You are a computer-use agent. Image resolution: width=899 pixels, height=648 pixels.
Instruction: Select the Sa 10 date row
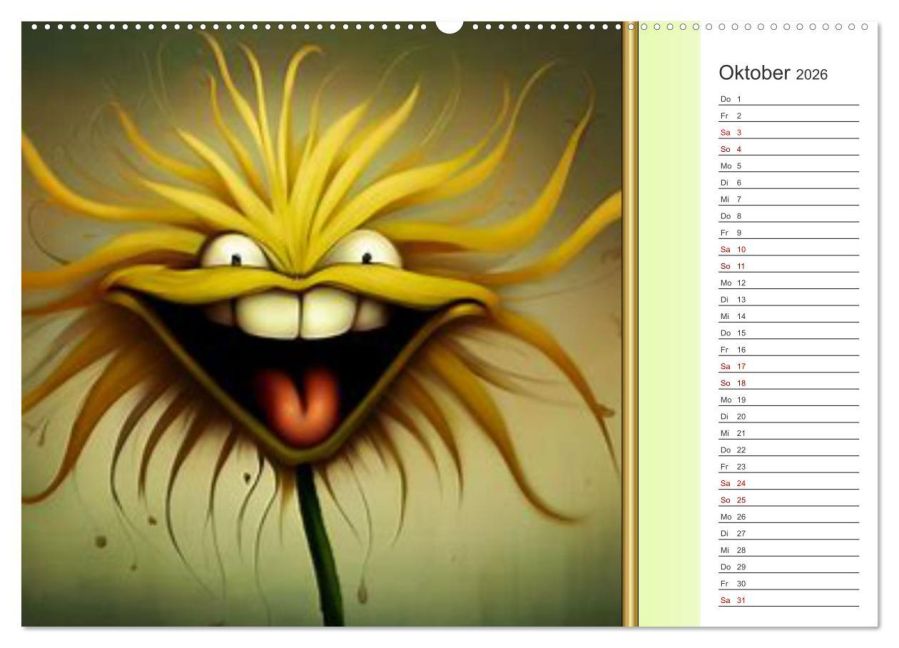tap(788, 249)
